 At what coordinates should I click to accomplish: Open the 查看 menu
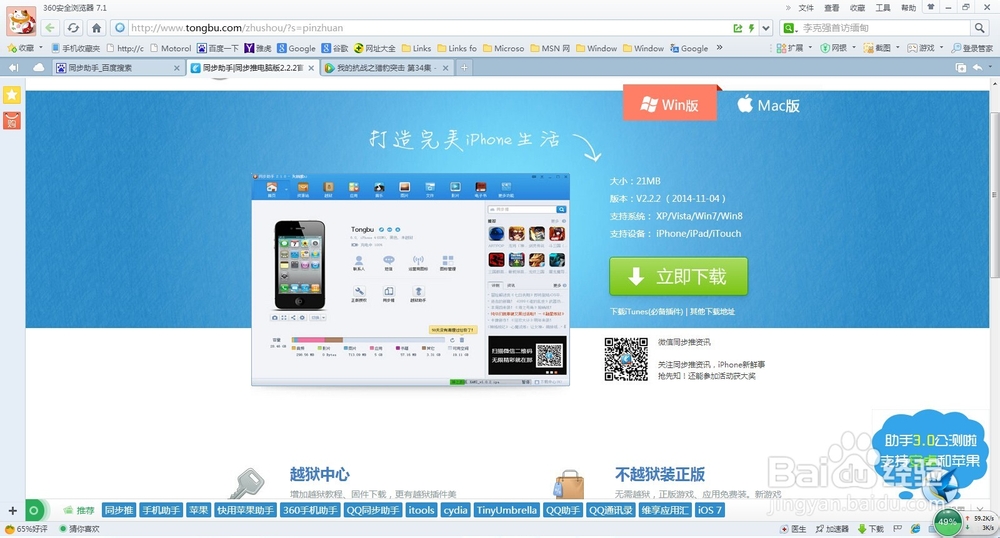(x=832, y=8)
